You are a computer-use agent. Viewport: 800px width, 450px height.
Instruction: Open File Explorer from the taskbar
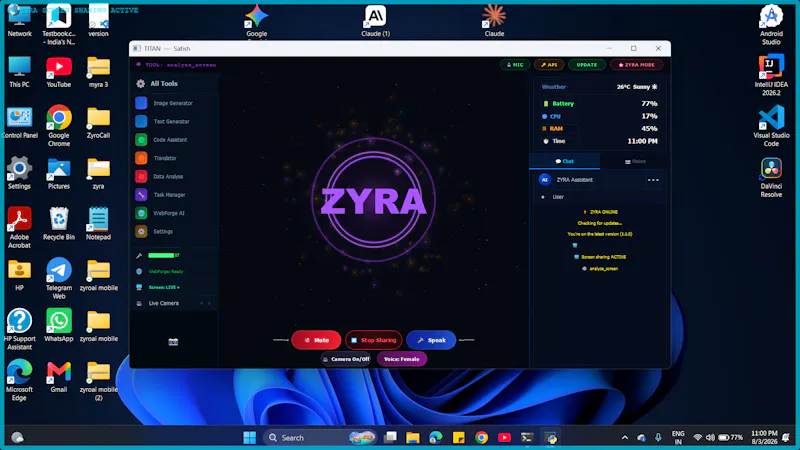click(413, 438)
